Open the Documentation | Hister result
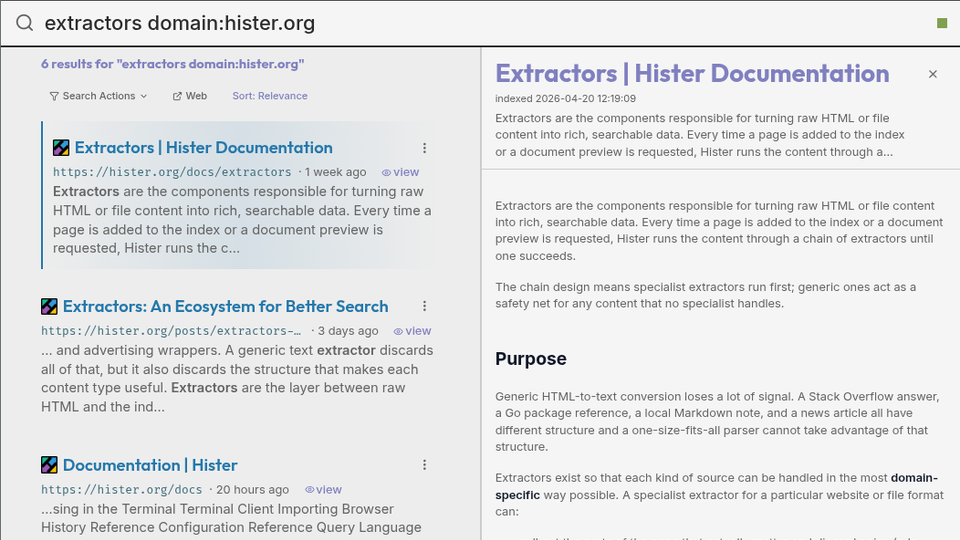The width and height of the screenshot is (960, 540). pyautogui.click(x=150, y=465)
